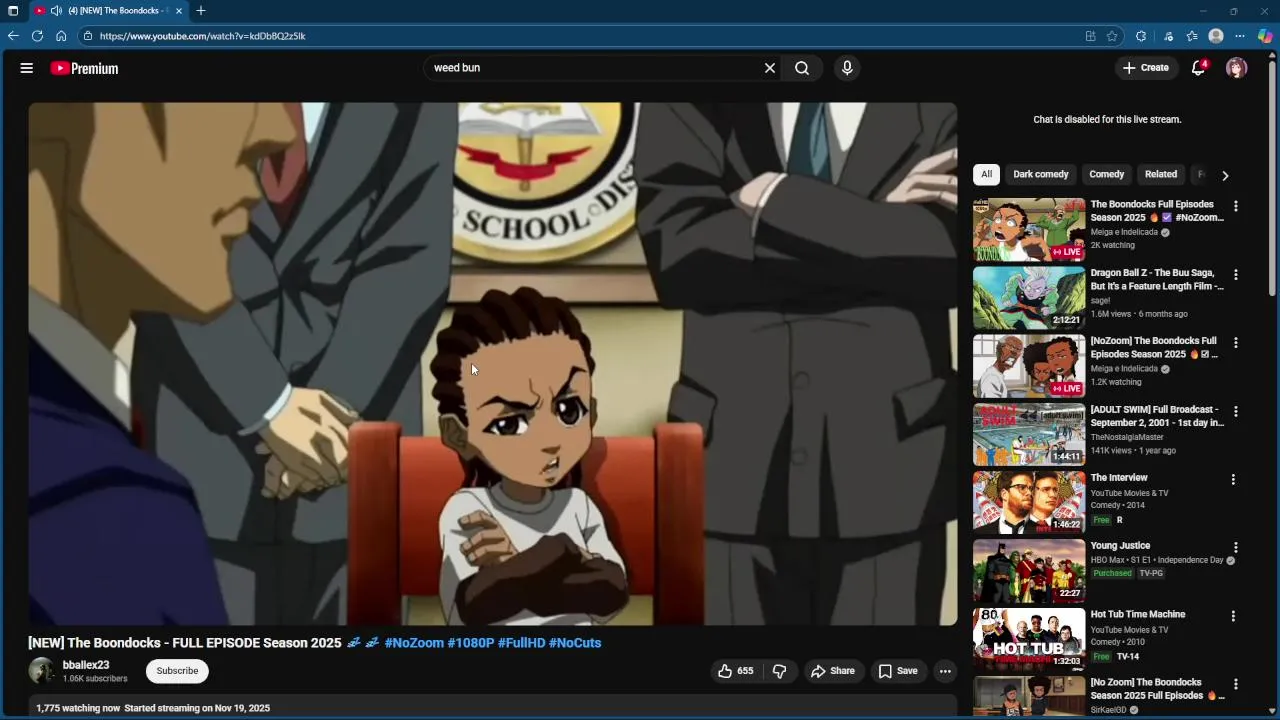
Task: Open the #1080P hashtag link
Action: (x=471, y=643)
